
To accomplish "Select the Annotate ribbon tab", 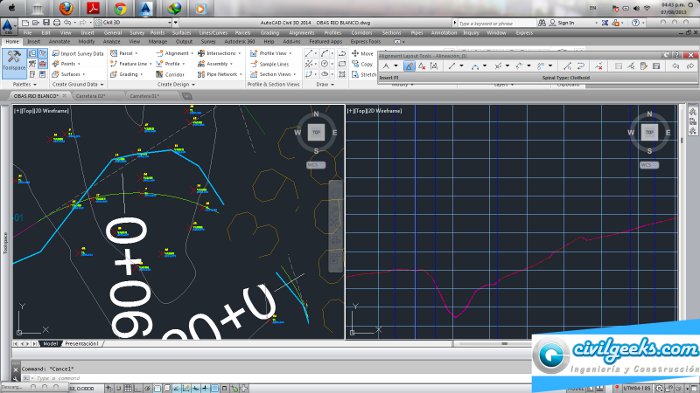I will pyautogui.click(x=59, y=42).
